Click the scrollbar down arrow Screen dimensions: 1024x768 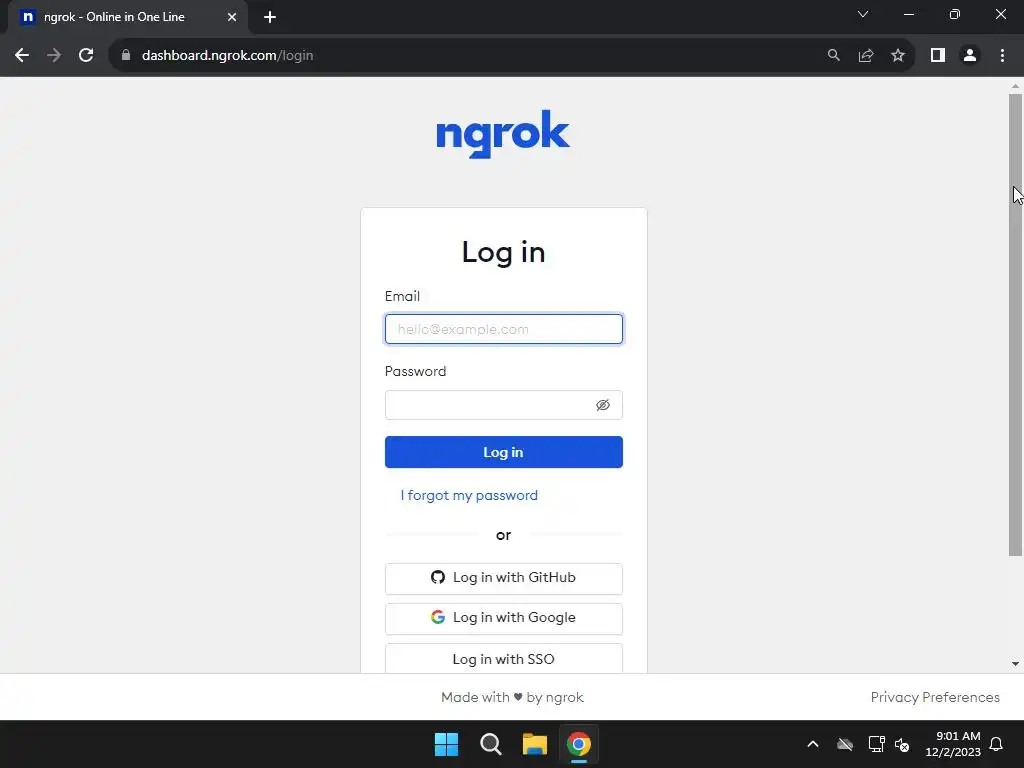coord(1015,664)
